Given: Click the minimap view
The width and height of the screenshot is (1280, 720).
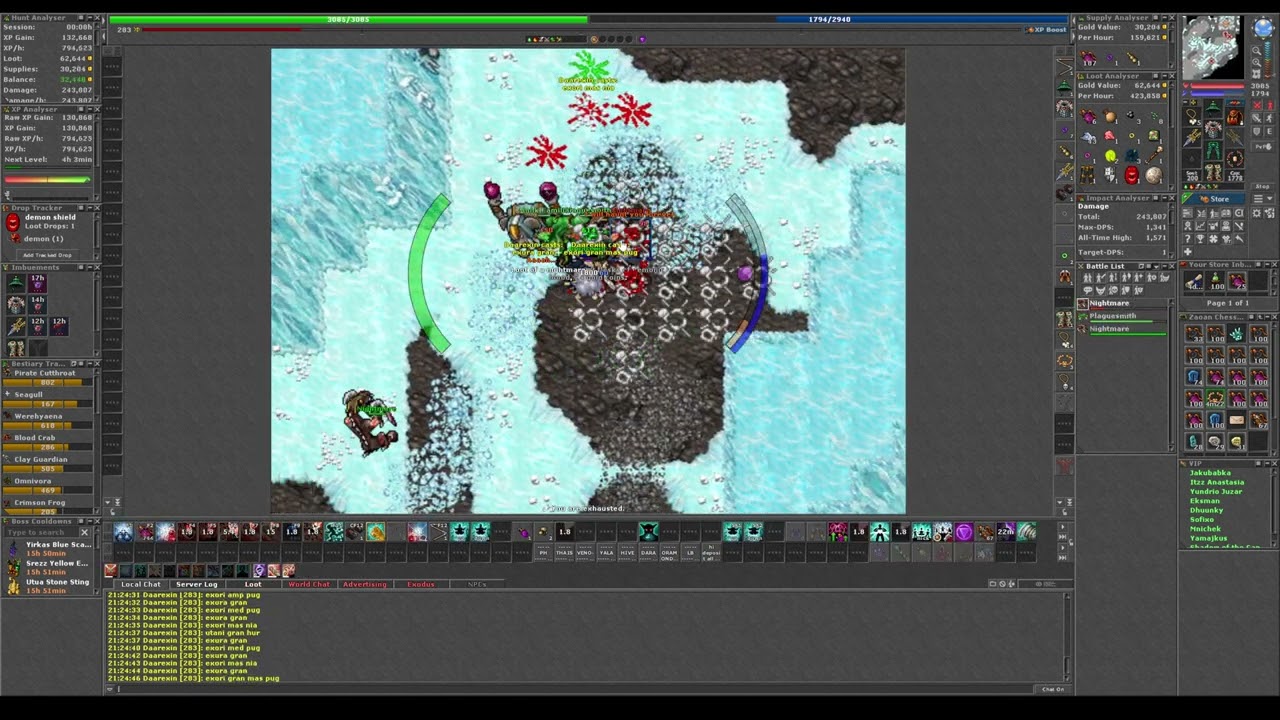Looking at the screenshot, I should (1212, 46).
